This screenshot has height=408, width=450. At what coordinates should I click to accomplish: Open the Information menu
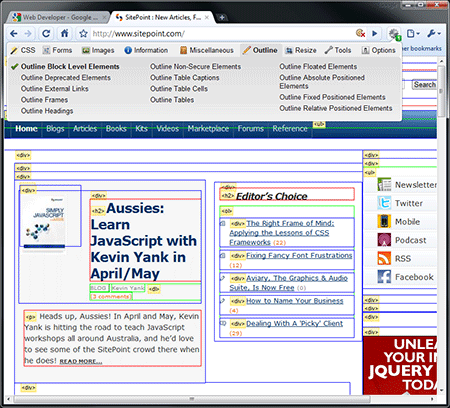click(x=146, y=50)
